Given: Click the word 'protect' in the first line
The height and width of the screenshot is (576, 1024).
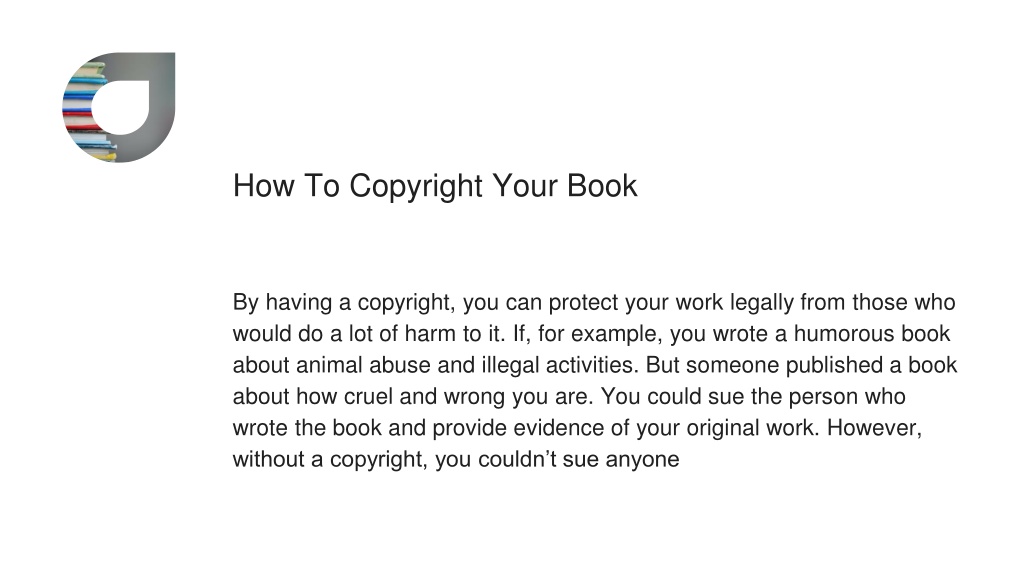Looking at the screenshot, I should [583, 302].
